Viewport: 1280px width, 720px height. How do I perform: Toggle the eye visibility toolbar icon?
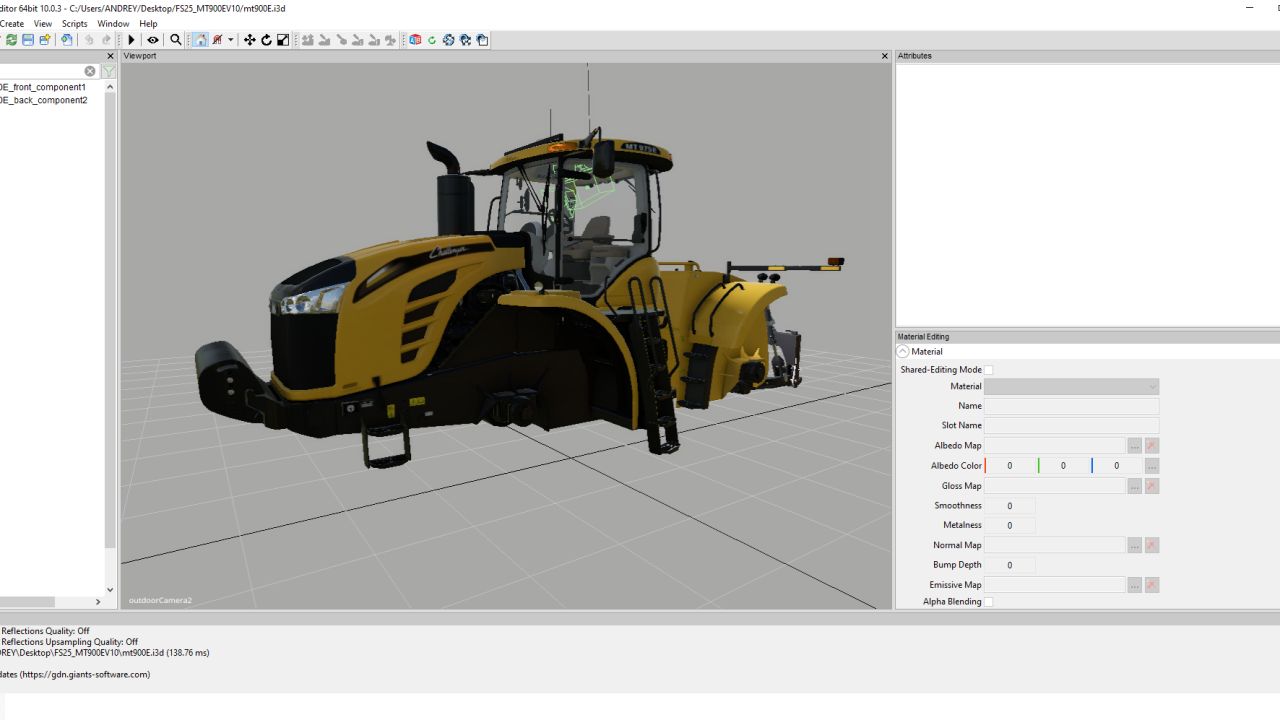coord(153,40)
